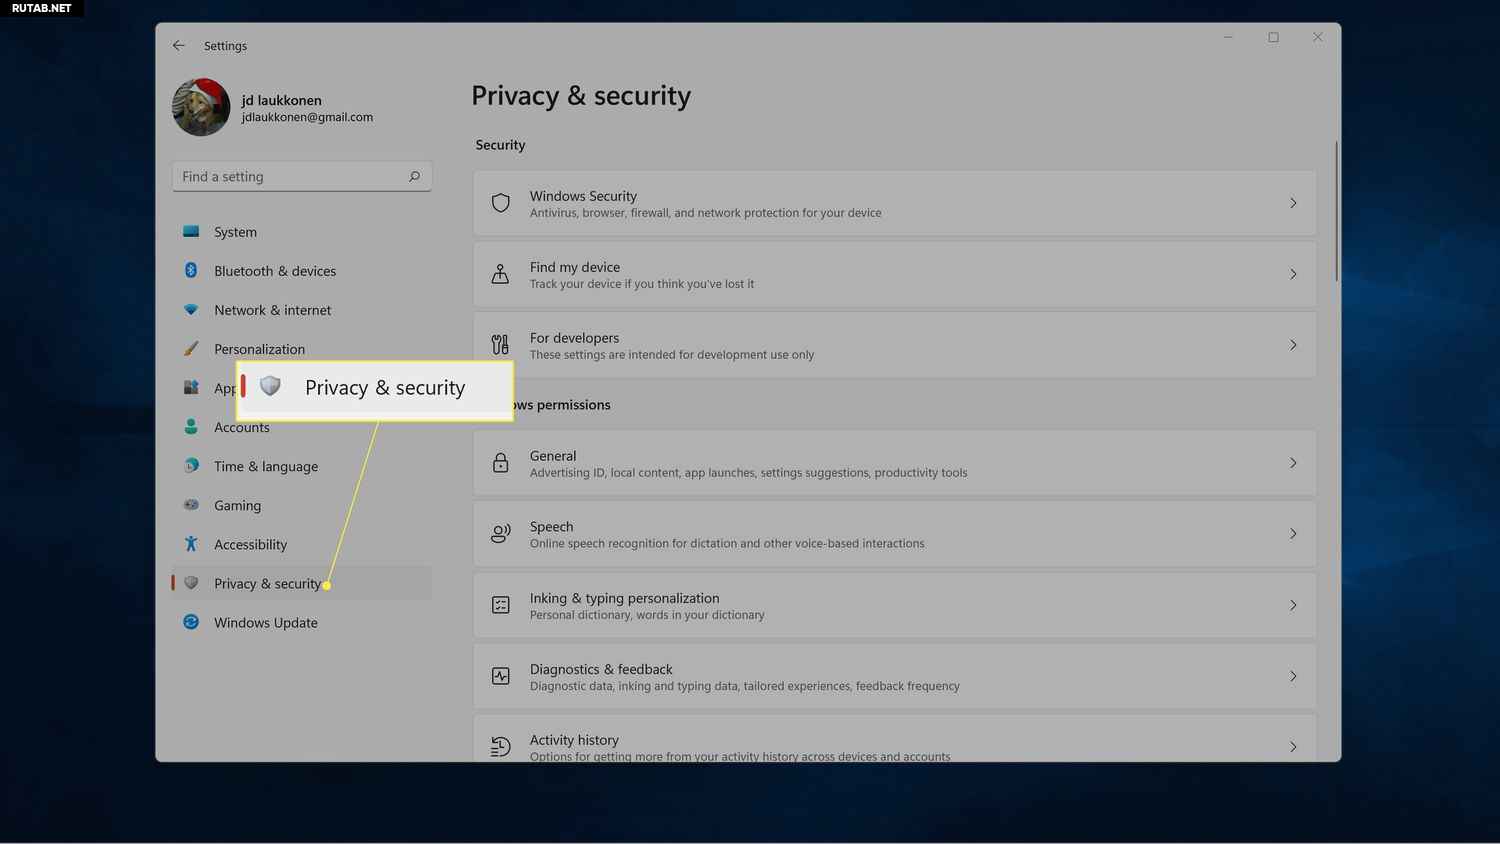Click the Diagnostics & feedback chart icon

[x=501, y=676]
